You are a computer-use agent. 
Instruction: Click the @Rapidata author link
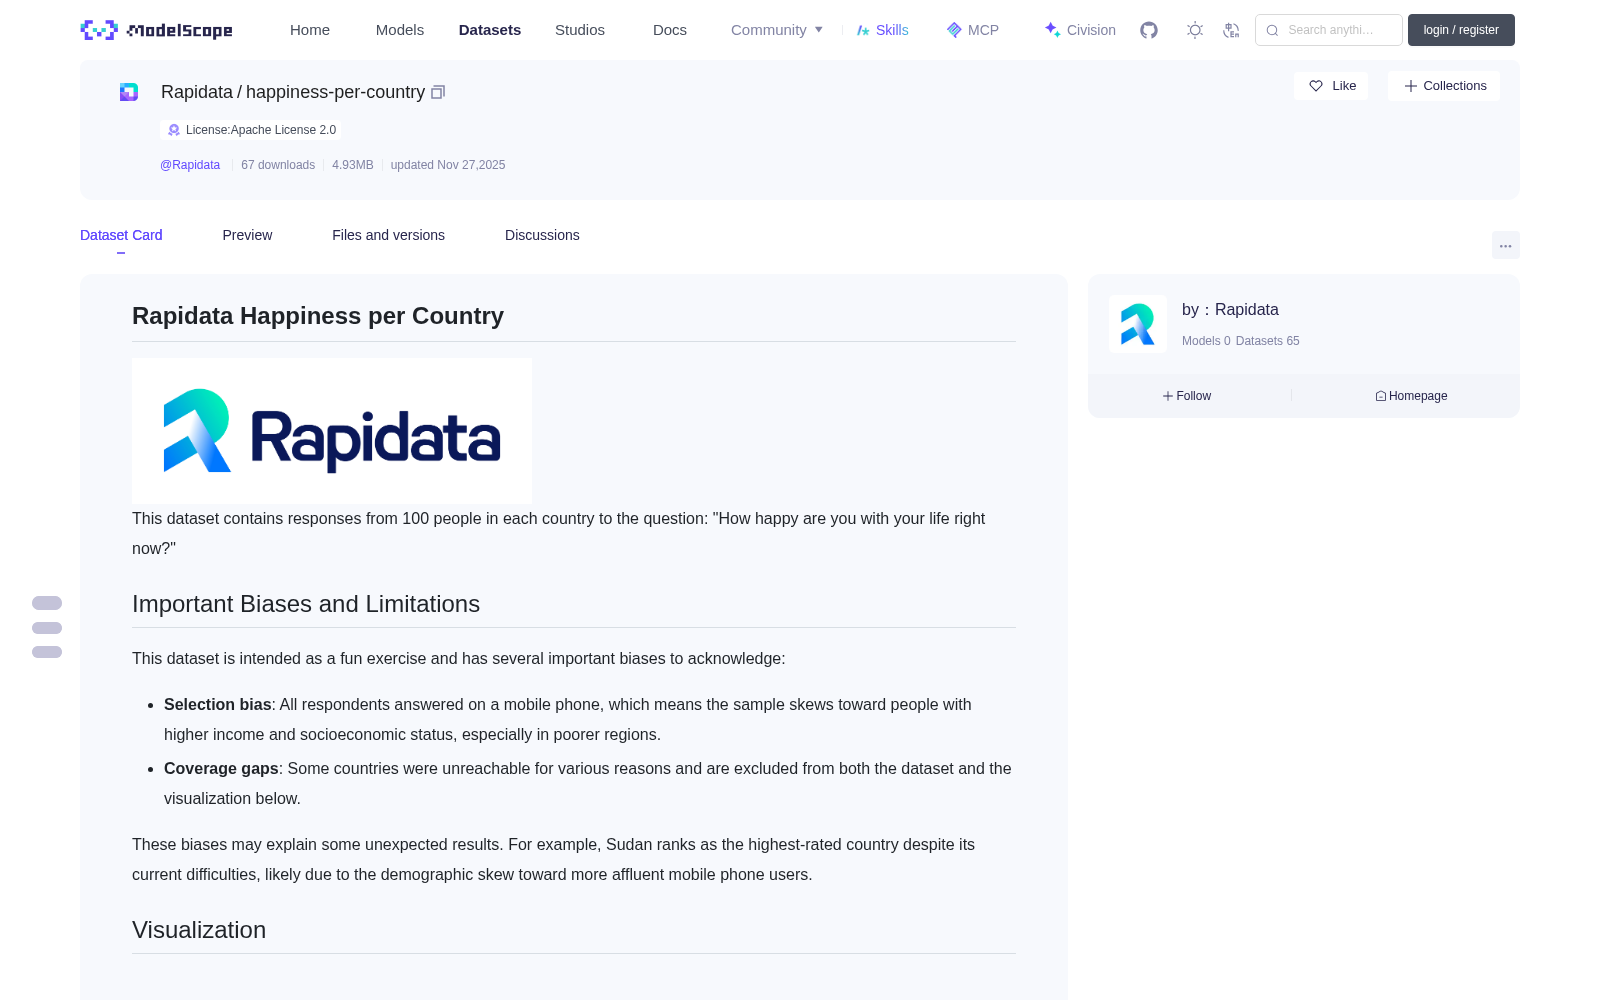point(190,165)
